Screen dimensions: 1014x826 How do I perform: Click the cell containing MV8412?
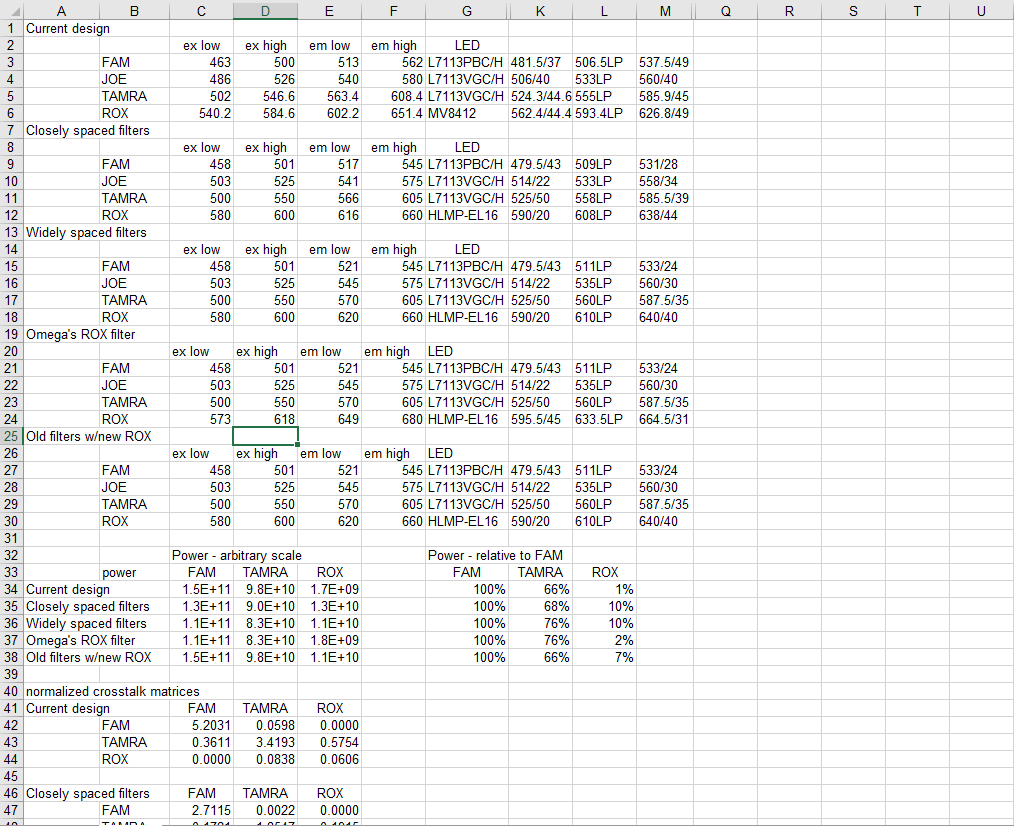tap(452, 113)
